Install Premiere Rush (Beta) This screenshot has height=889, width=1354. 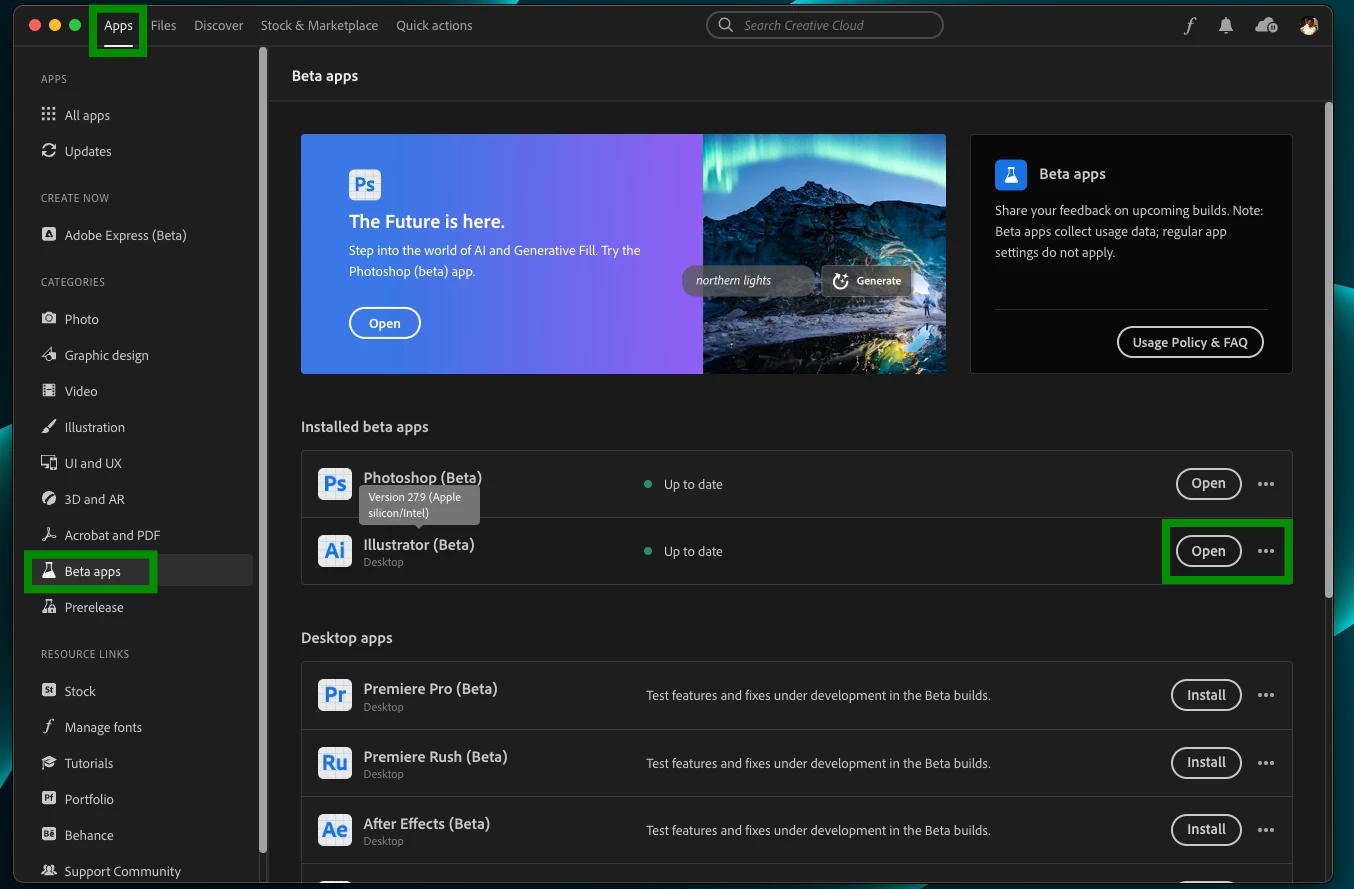[x=1206, y=762]
